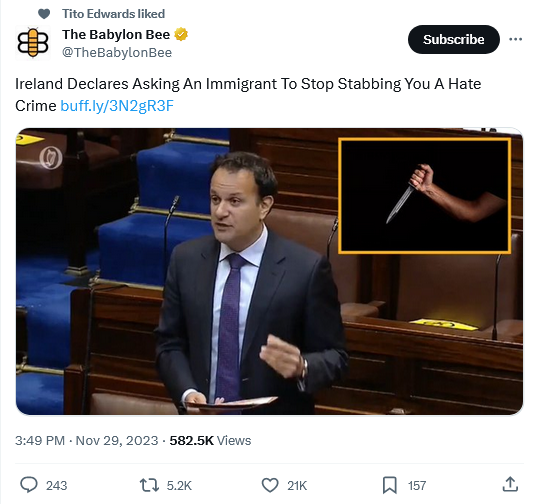535x504 pixels.
Task: Open the three-dot more options menu
Action: [515, 39]
